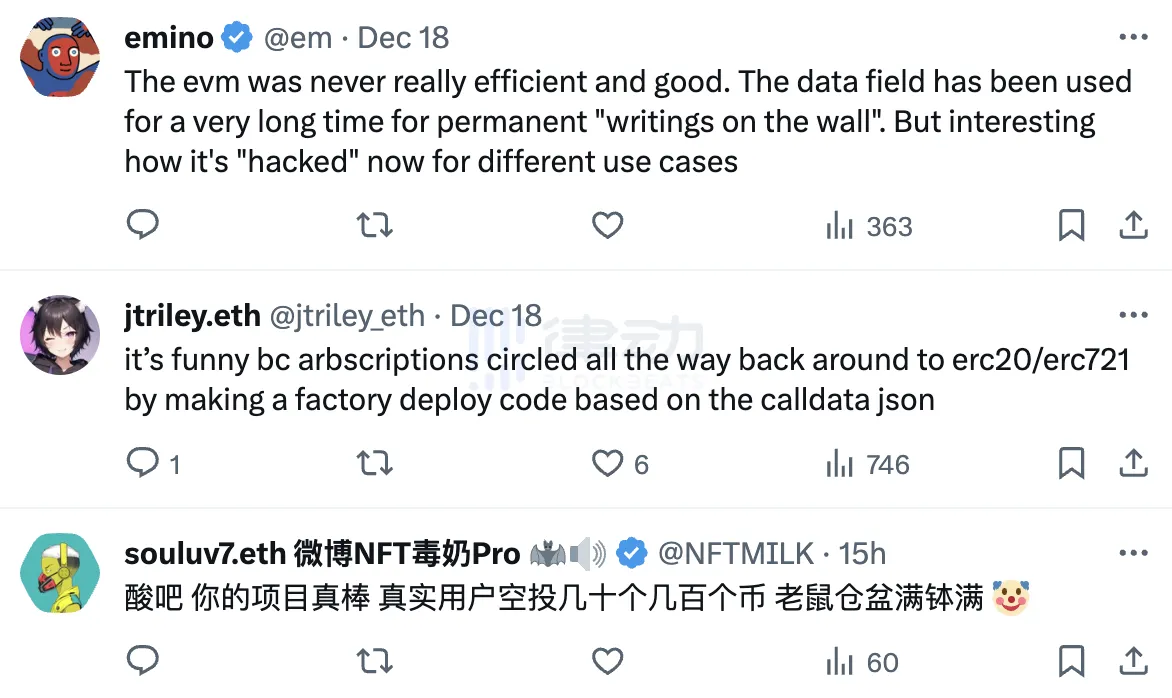Viewport: 1172px width, 698px height.
Task: Like jtriley.eth's tweet with 6 likes
Action: pyautogui.click(x=607, y=463)
